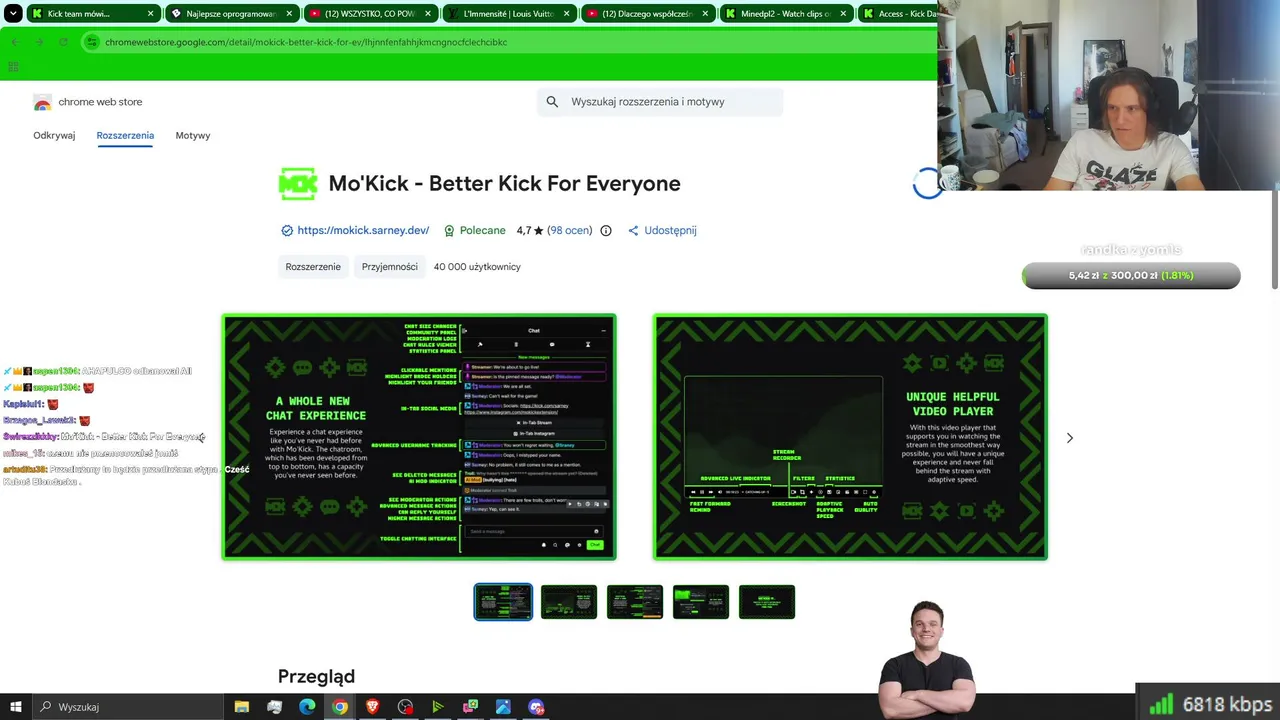Open the 98 ocen ratings link
This screenshot has height=720, width=1280.
(x=569, y=231)
